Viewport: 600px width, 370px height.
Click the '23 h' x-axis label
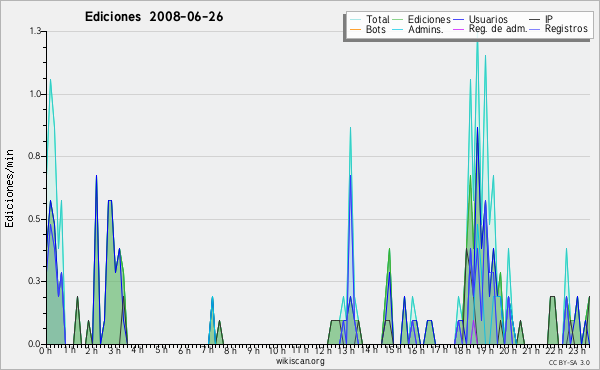pos(577,350)
